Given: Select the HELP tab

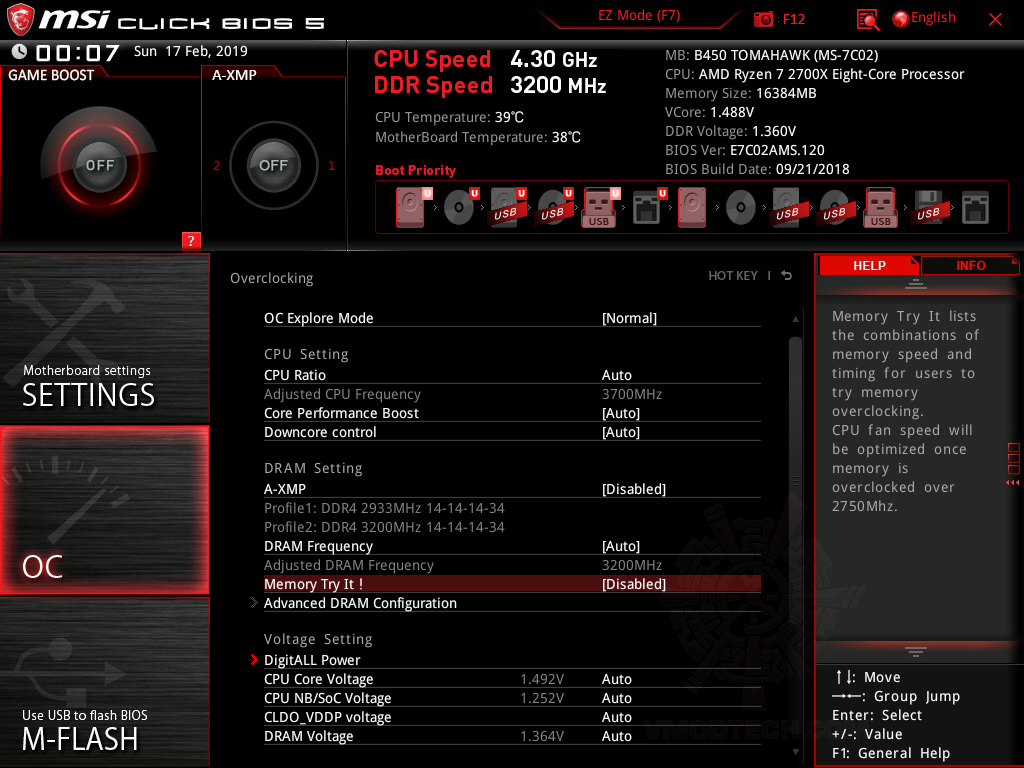Looking at the screenshot, I should [869, 265].
